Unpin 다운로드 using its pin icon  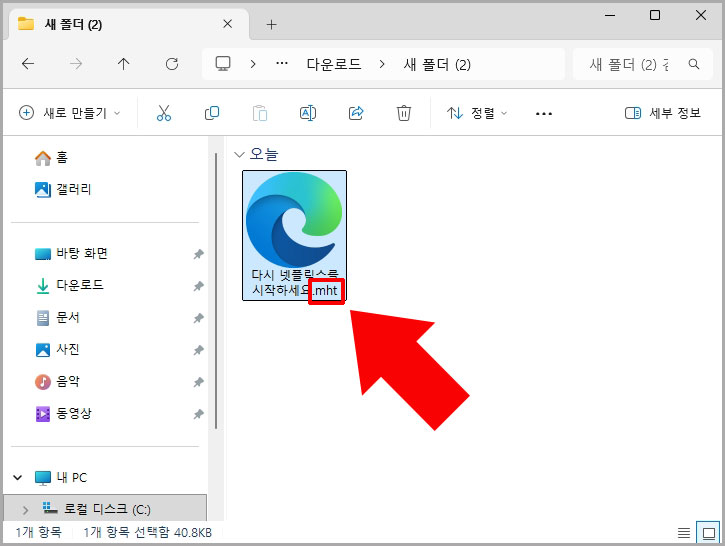[x=198, y=286]
